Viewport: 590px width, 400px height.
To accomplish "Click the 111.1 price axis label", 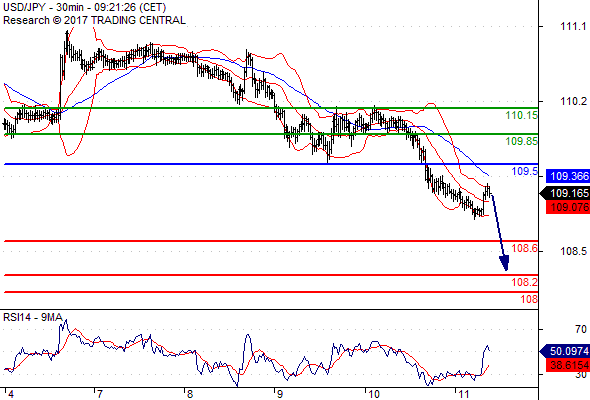I will [x=573, y=26].
